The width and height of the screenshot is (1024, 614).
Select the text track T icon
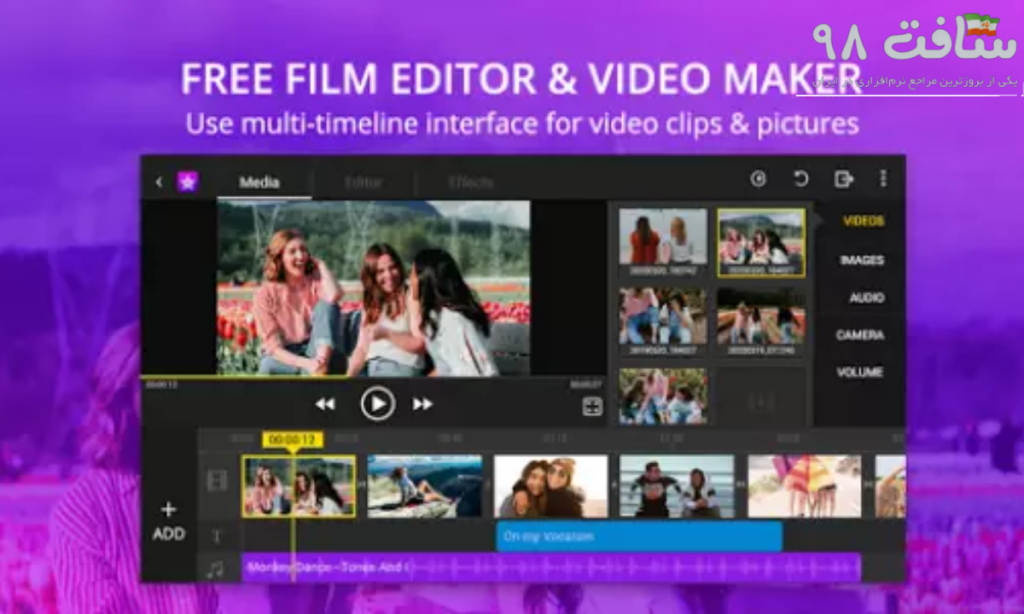[x=216, y=537]
